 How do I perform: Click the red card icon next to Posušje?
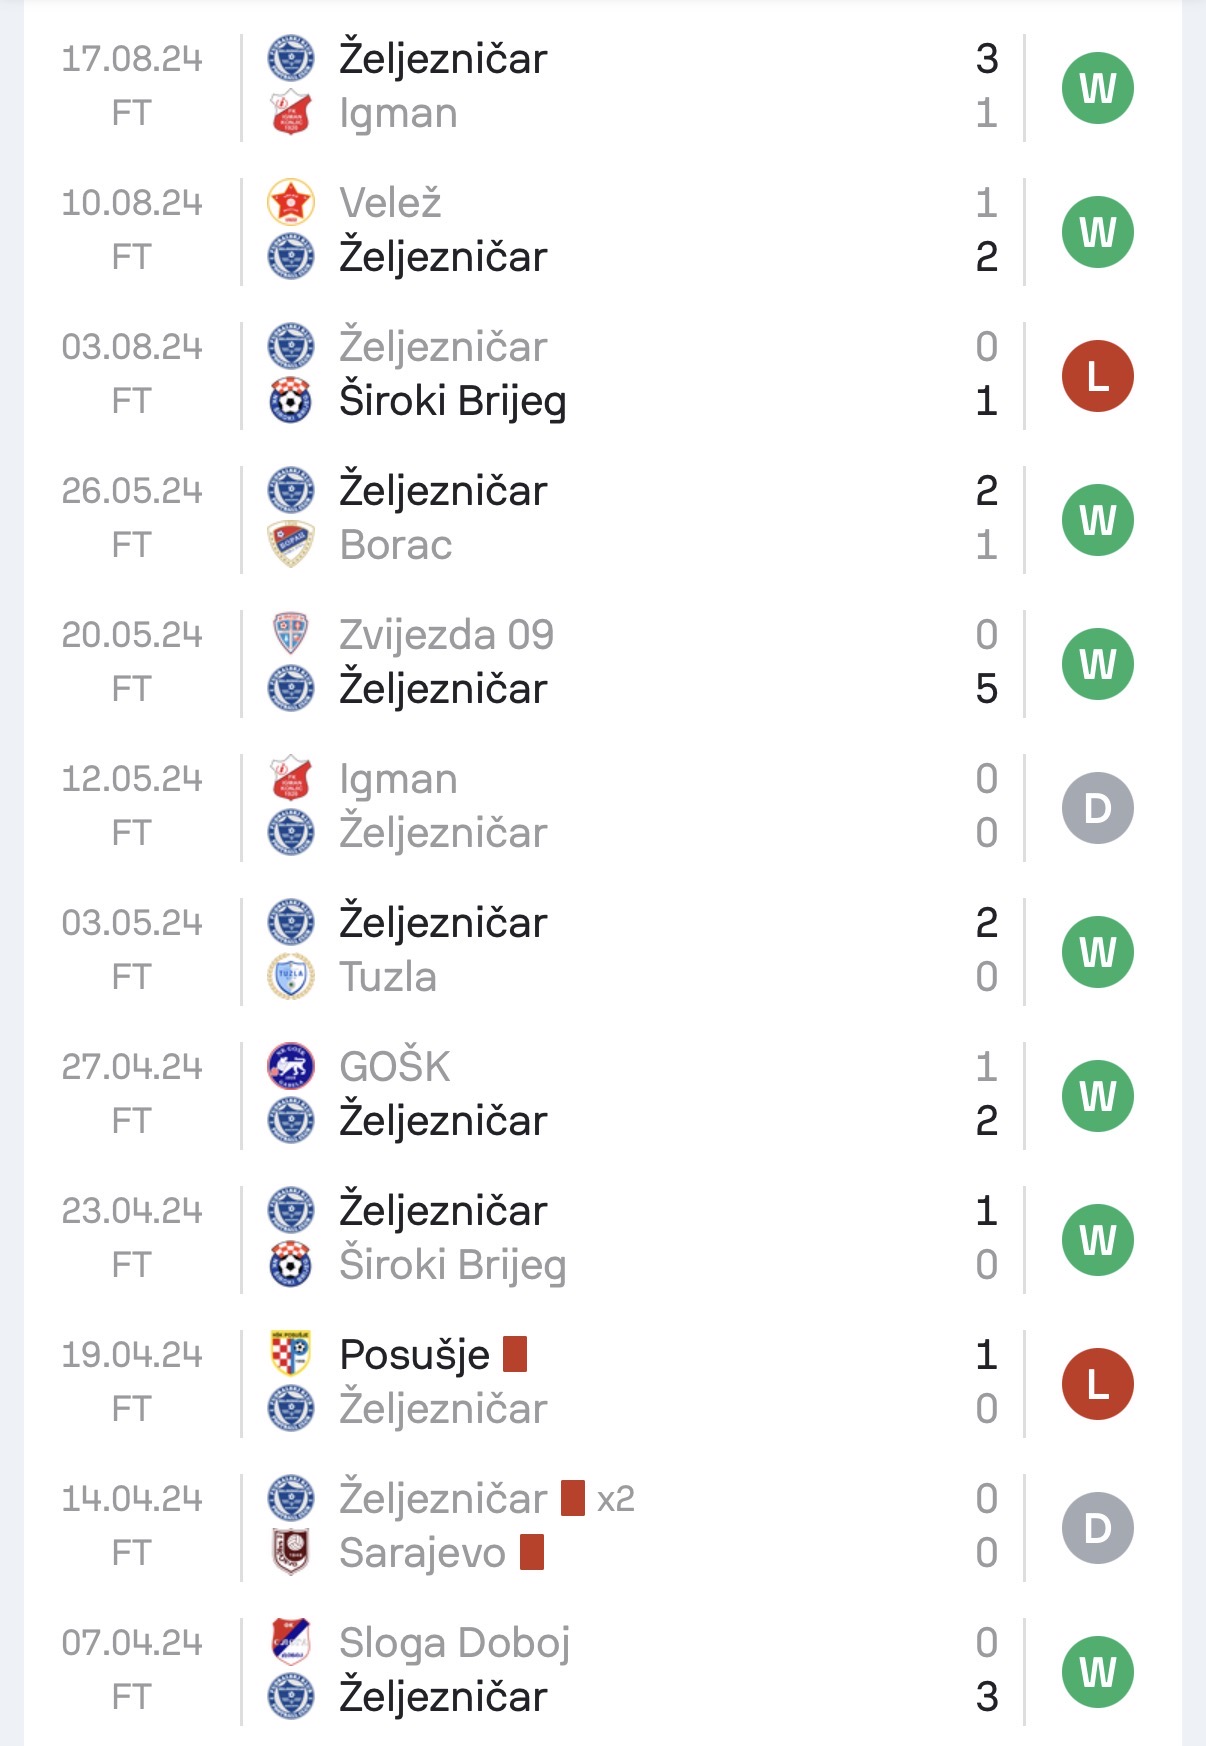coord(515,1354)
